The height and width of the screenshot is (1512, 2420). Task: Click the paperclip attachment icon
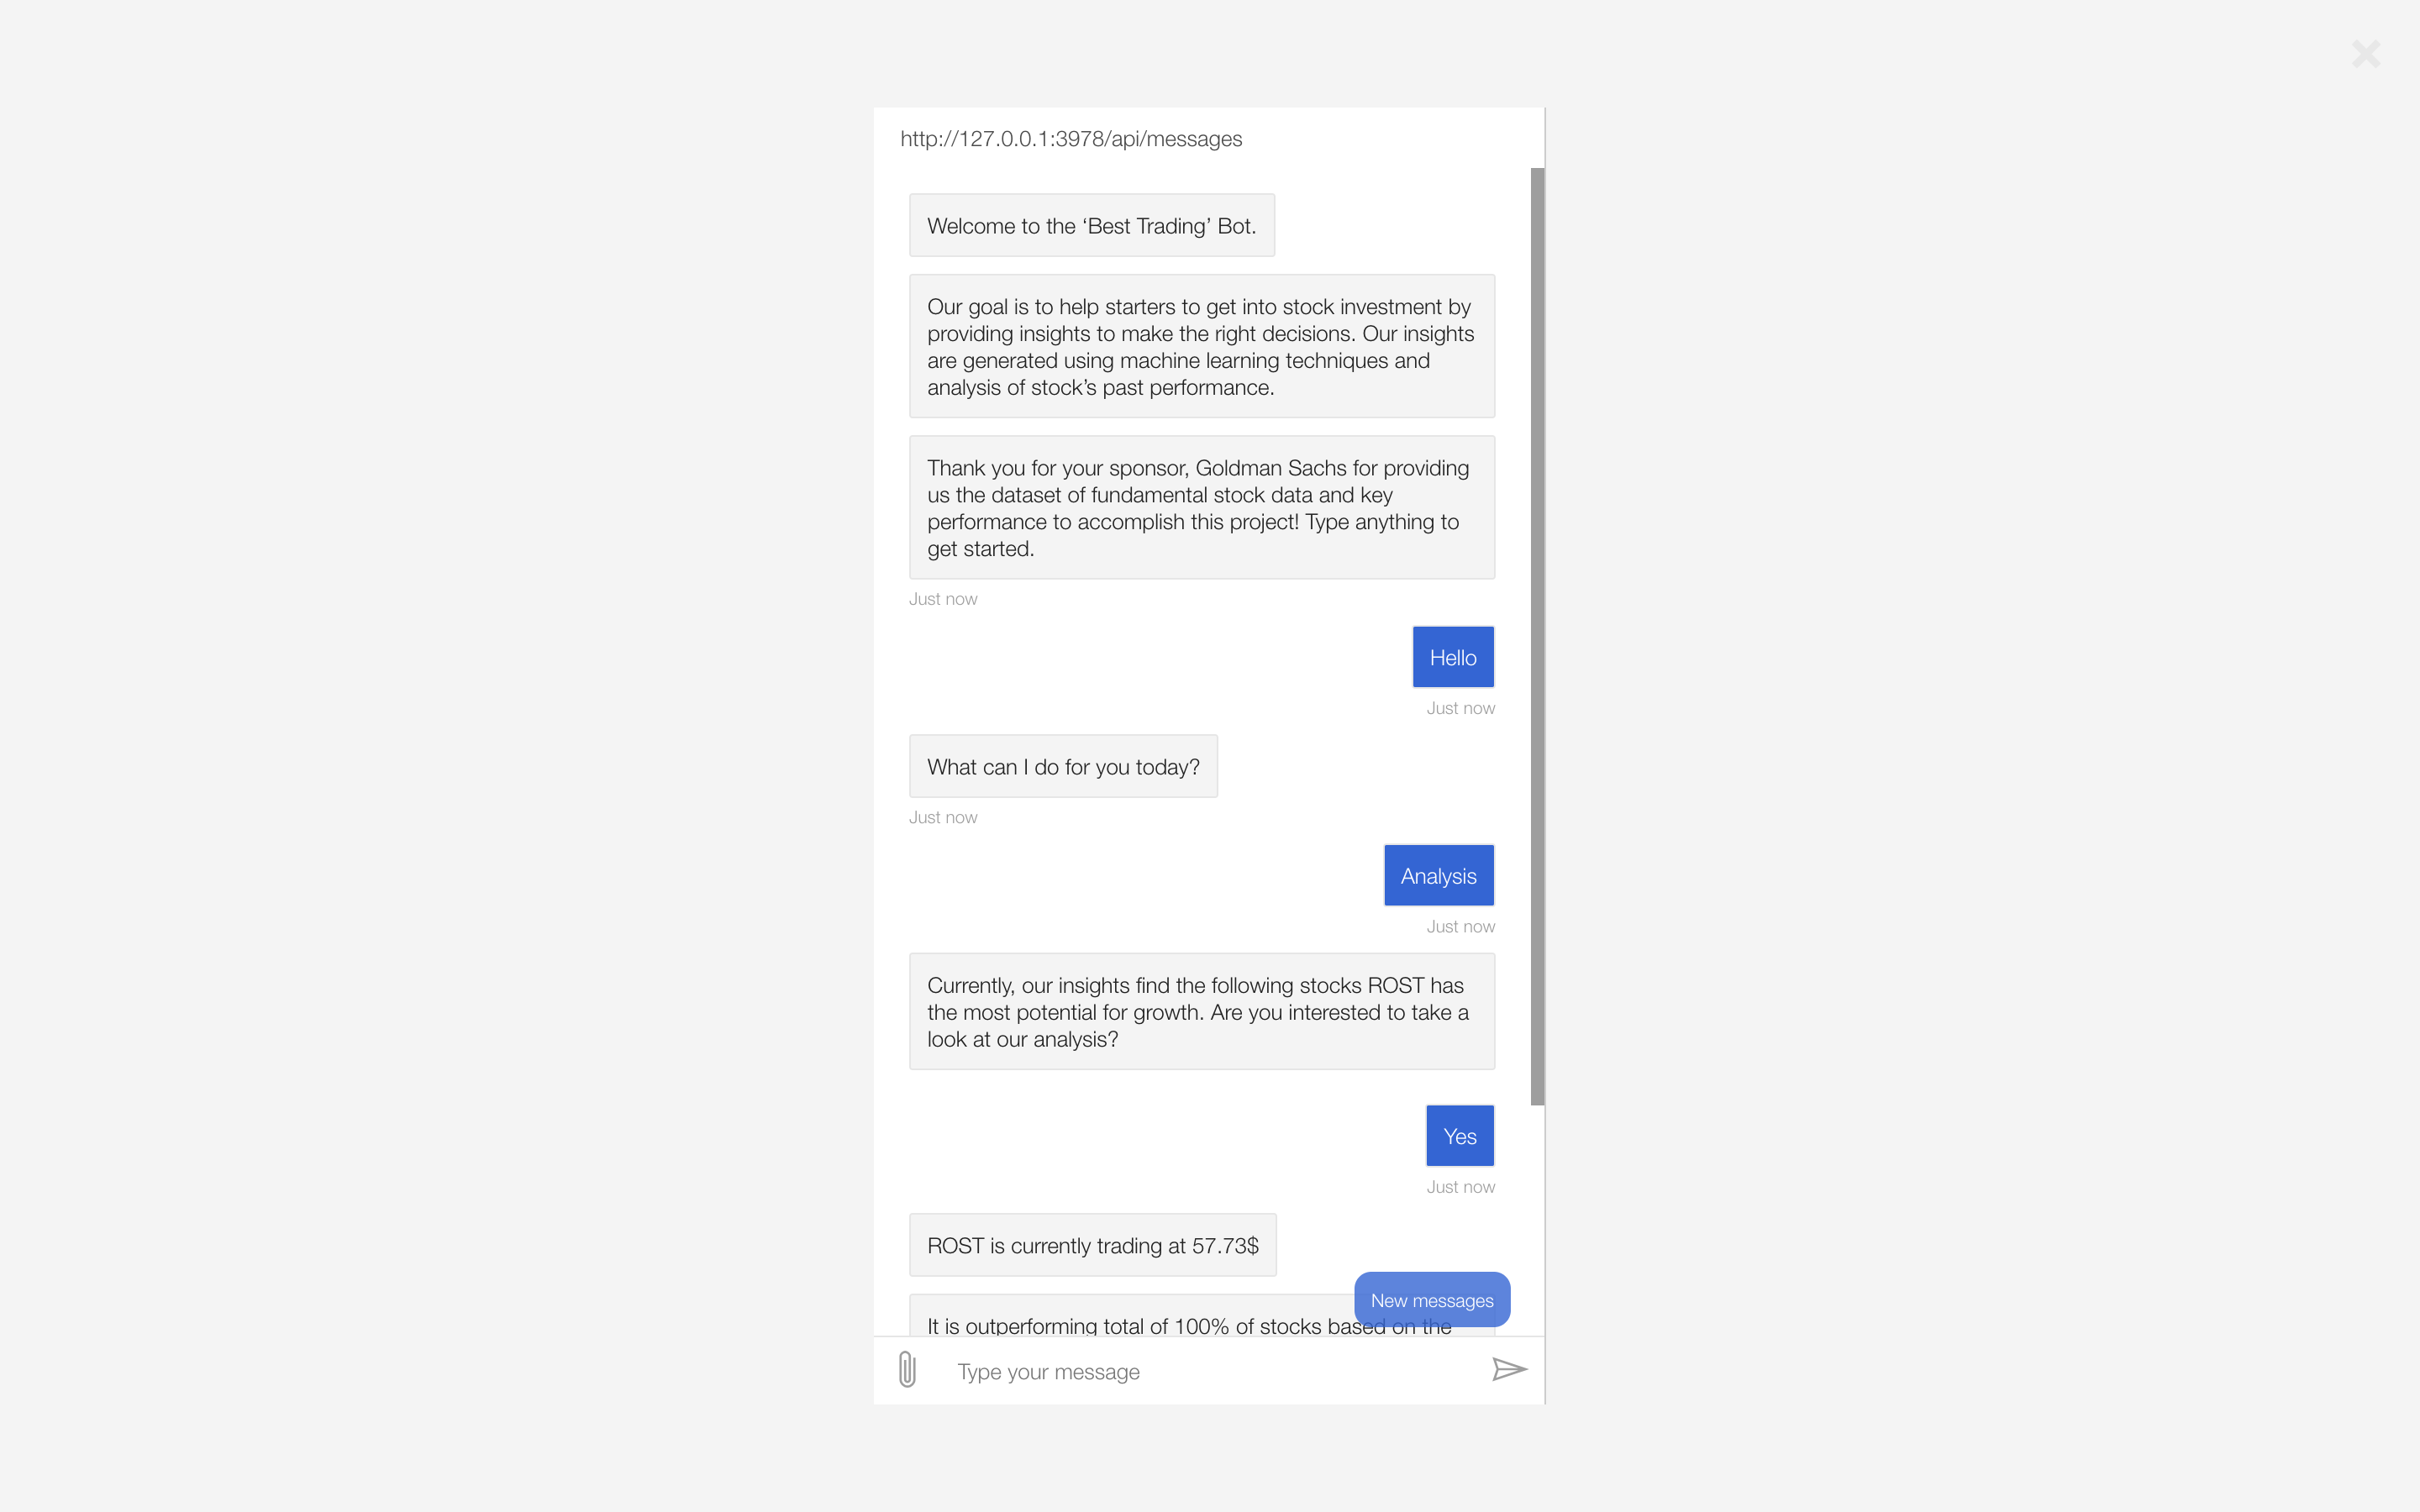[907, 1369]
